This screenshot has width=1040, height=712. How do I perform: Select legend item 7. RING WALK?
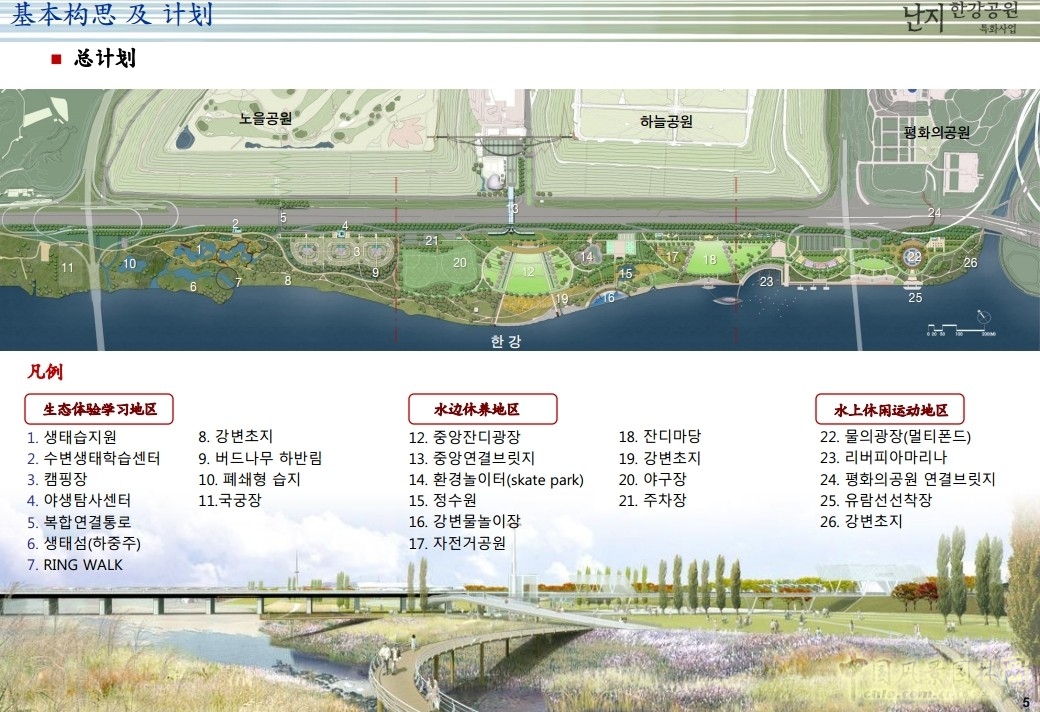pyautogui.click(x=75, y=564)
